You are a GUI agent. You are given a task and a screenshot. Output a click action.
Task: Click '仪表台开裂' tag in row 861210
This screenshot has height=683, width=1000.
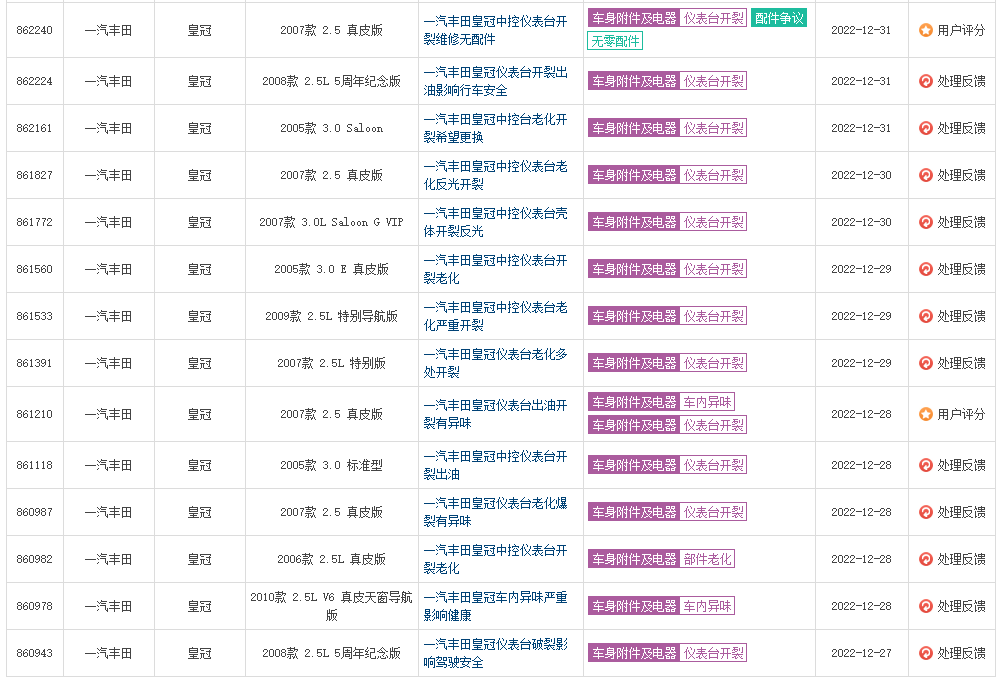(x=714, y=425)
